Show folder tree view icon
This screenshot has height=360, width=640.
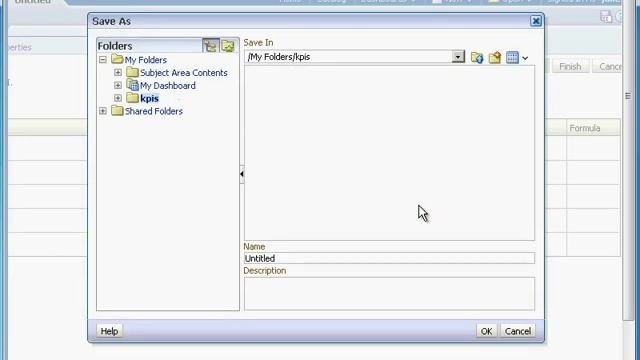point(211,46)
